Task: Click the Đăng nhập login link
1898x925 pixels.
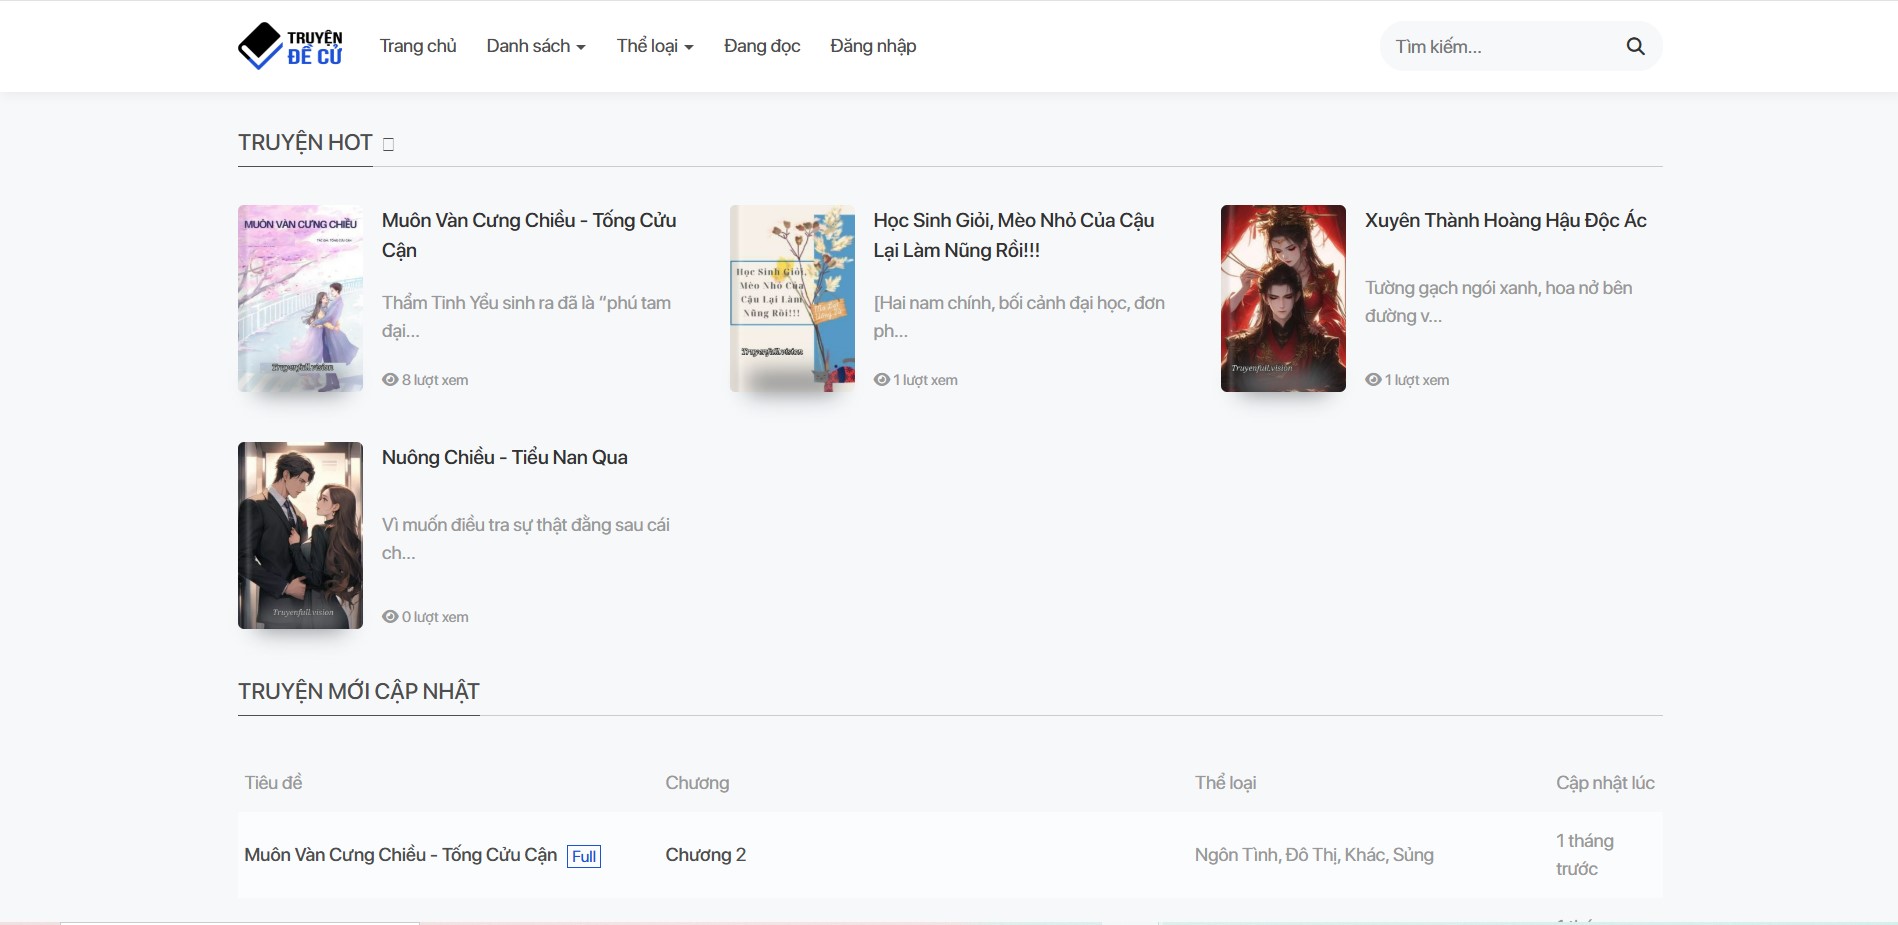Action: (873, 46)
